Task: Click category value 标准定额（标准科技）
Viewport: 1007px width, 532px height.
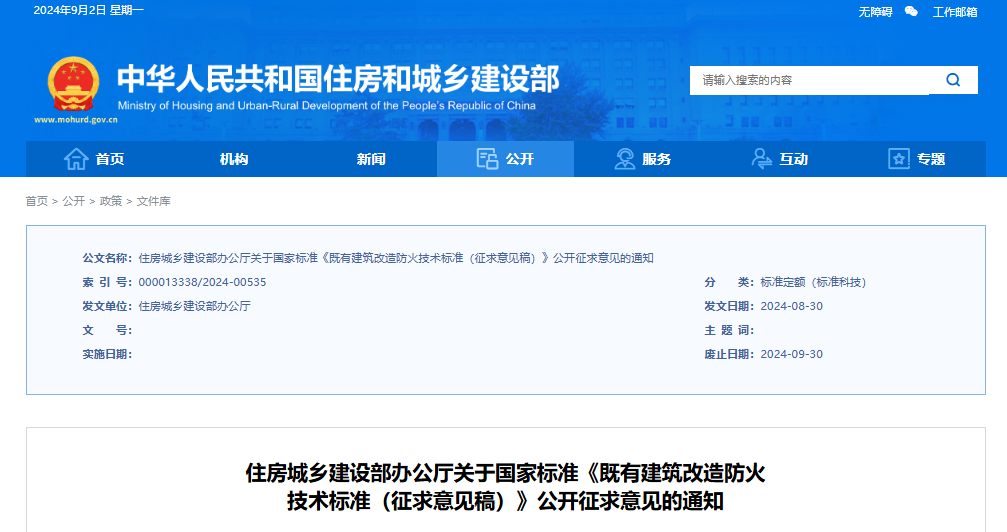Action: coord(813,282)
